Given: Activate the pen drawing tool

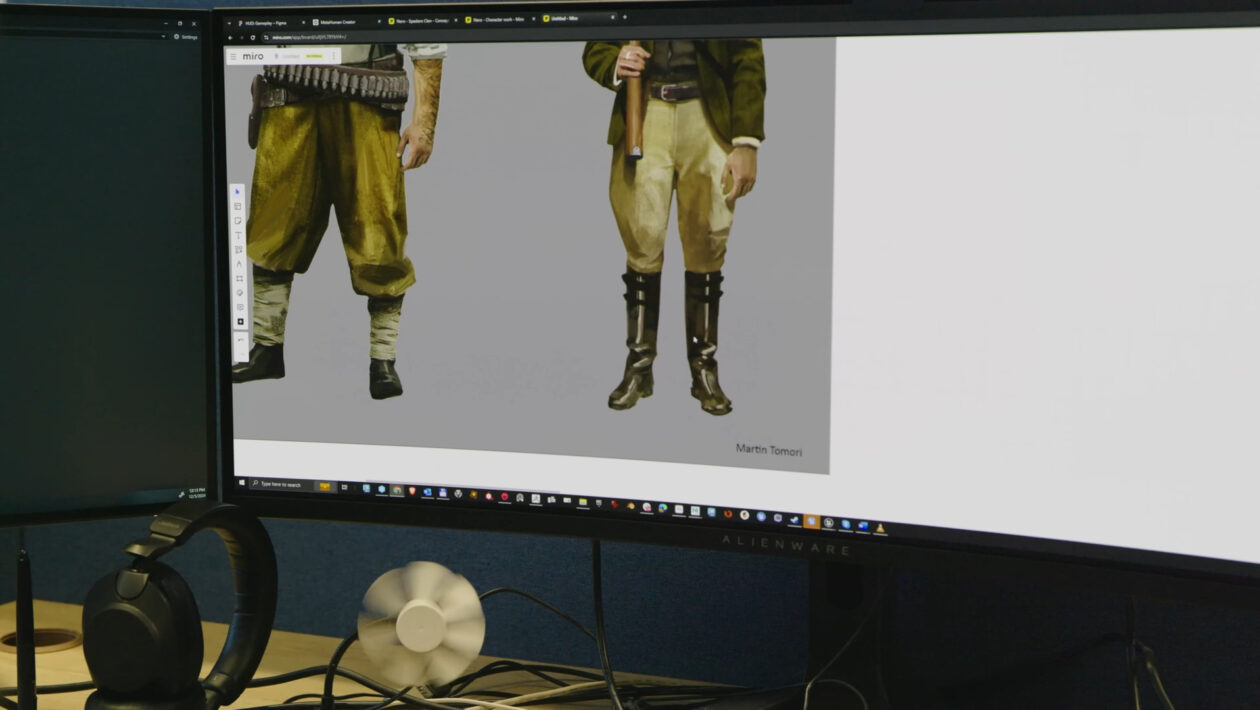Looking at the screenshot, I should coord(238,264).
